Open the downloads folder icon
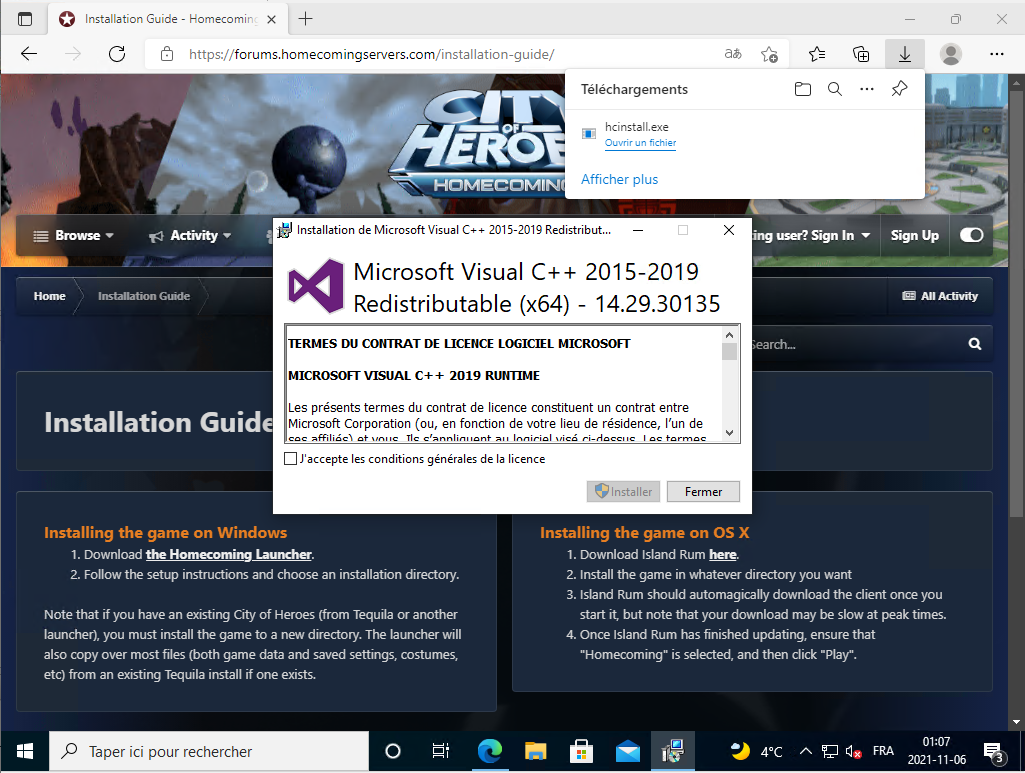 coord(802,89)
